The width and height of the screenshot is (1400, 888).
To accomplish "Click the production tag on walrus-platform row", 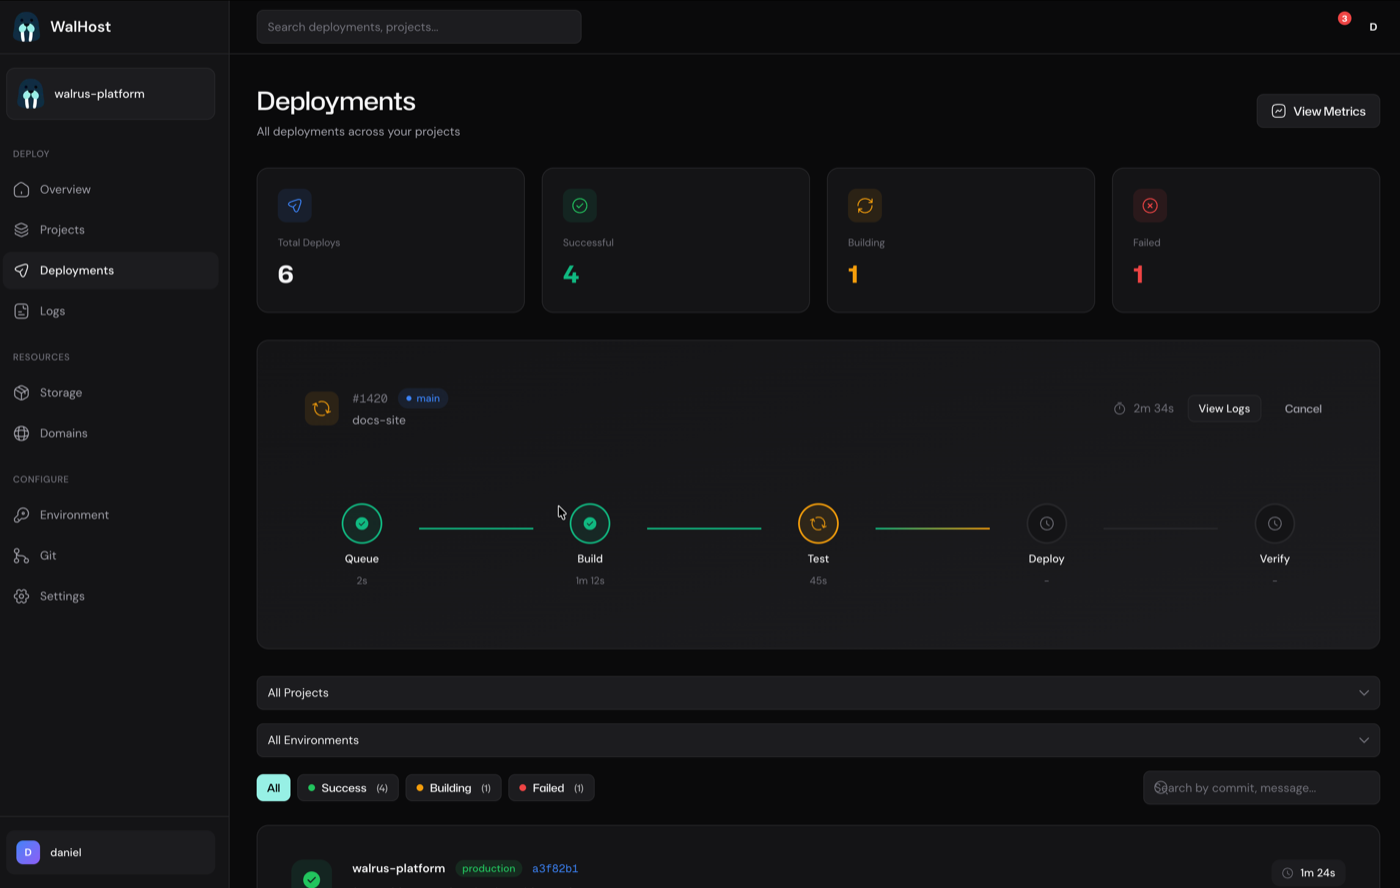I will tap(489, 868).
